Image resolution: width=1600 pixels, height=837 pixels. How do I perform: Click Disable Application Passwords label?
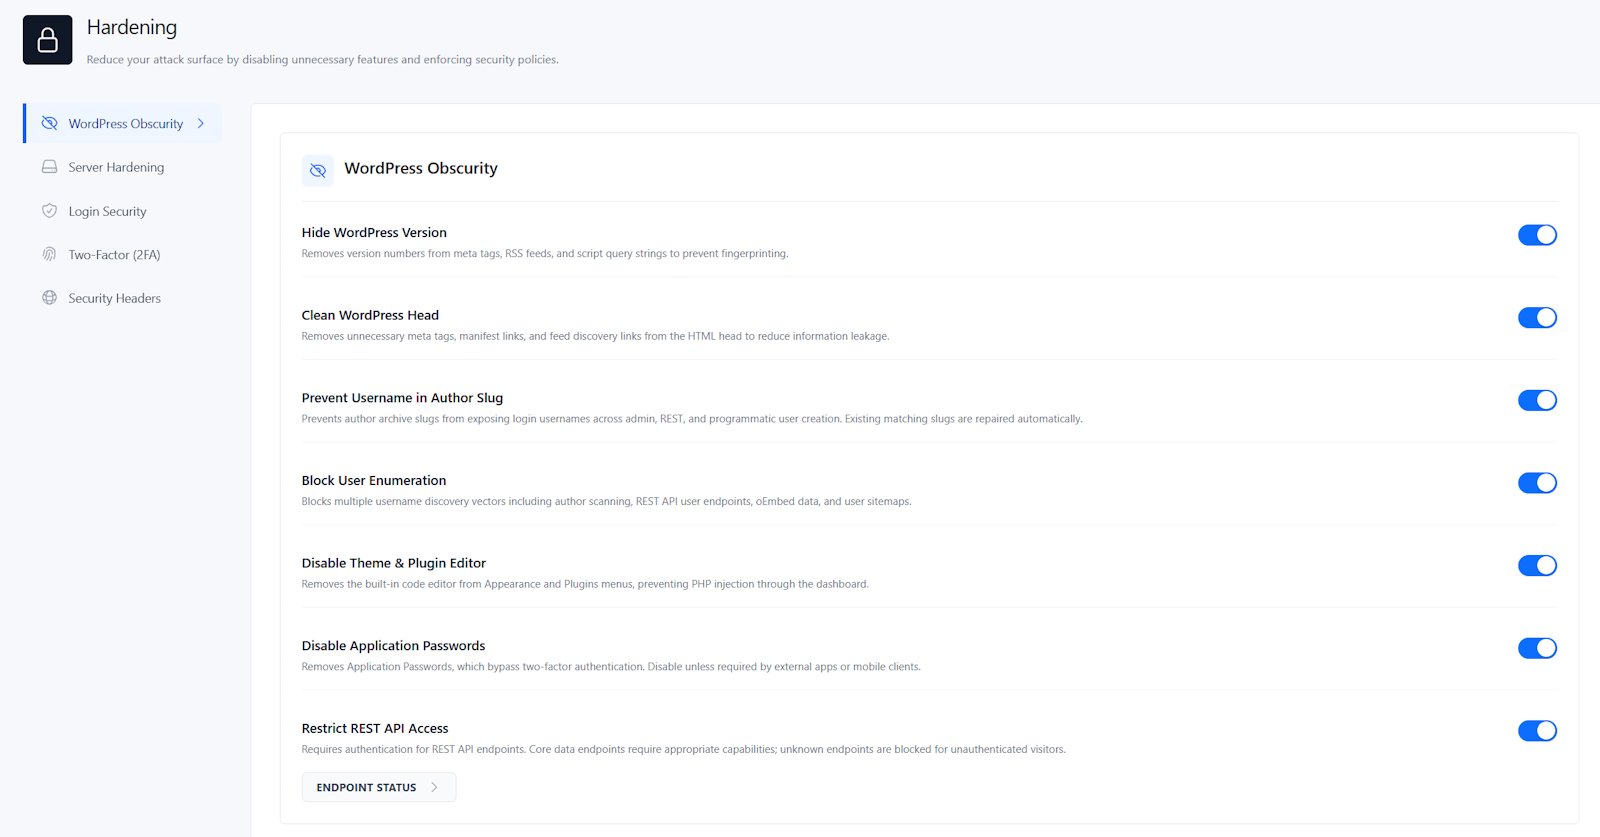393,646
